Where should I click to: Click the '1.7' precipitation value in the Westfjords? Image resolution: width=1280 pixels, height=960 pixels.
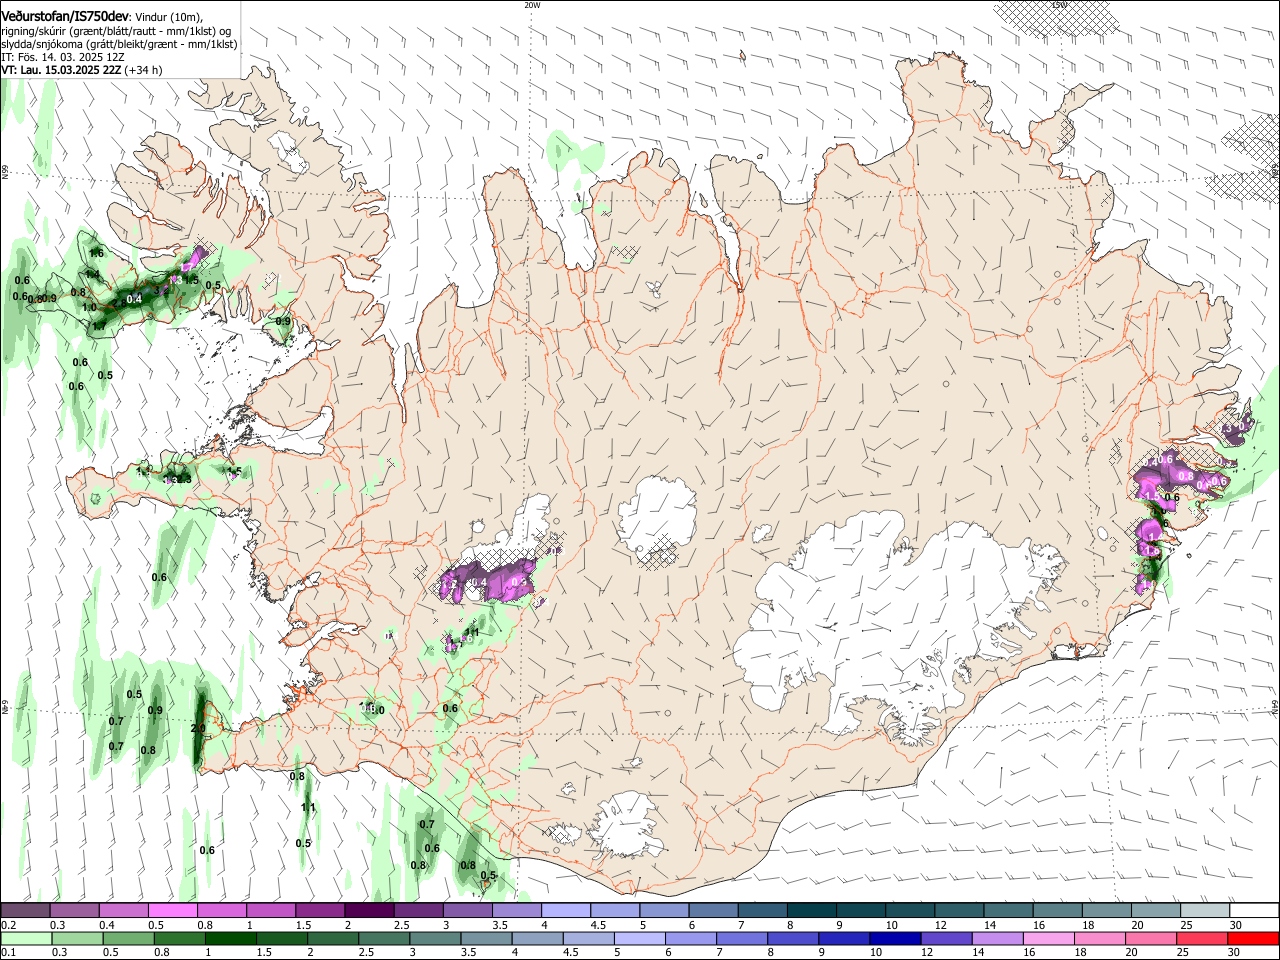click(99, 327)
